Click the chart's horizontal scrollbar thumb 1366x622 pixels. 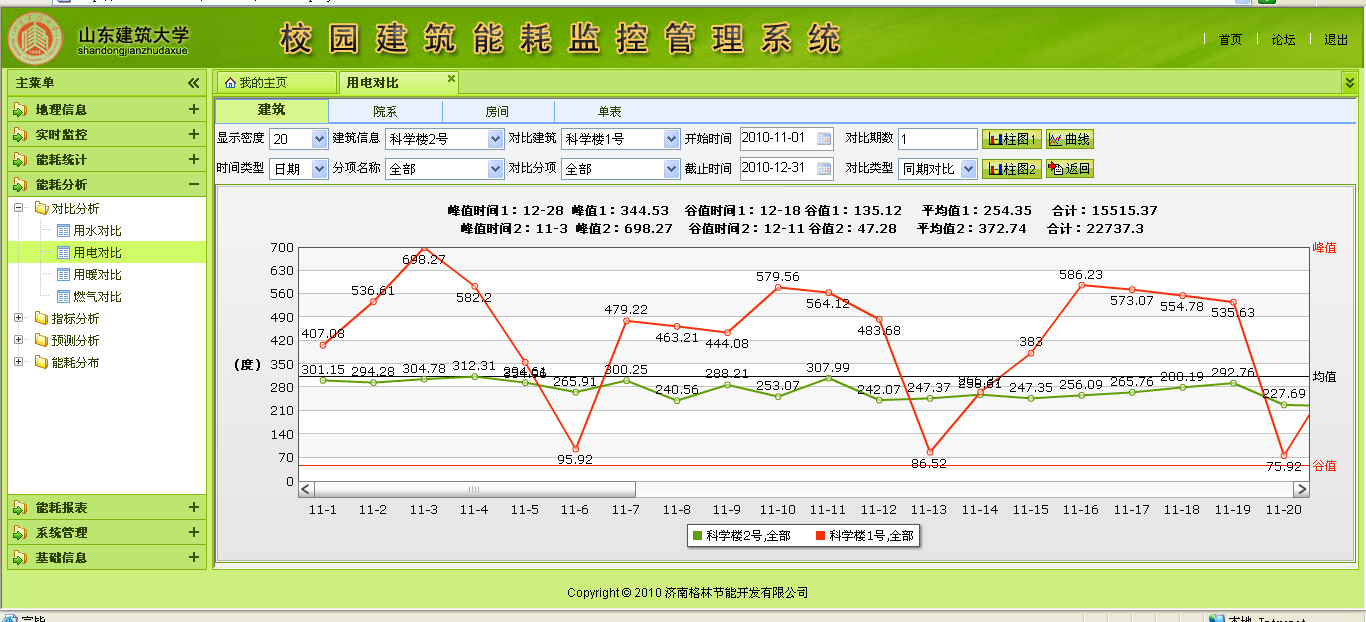click(x=475, y=489)
